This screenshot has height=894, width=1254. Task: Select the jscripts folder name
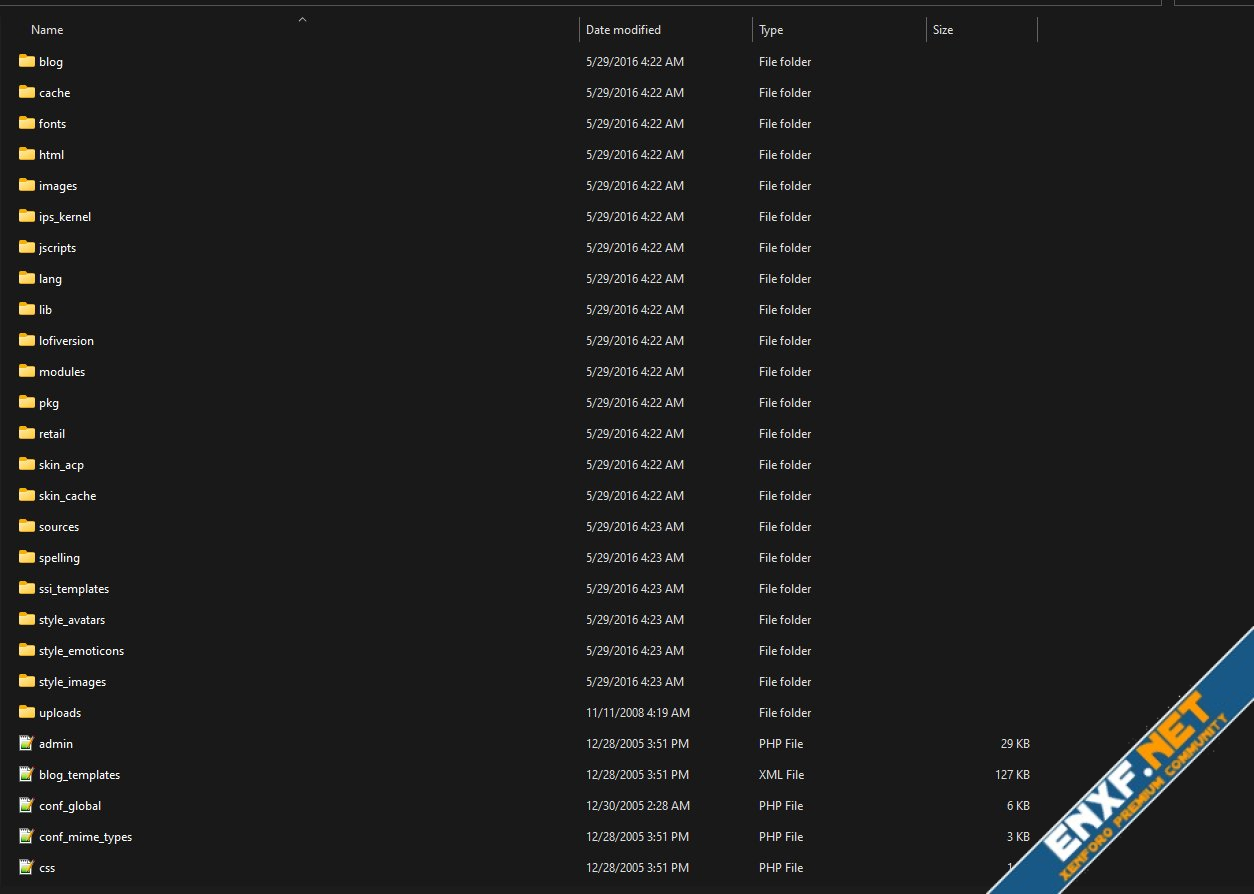click(x=57, y=248)
